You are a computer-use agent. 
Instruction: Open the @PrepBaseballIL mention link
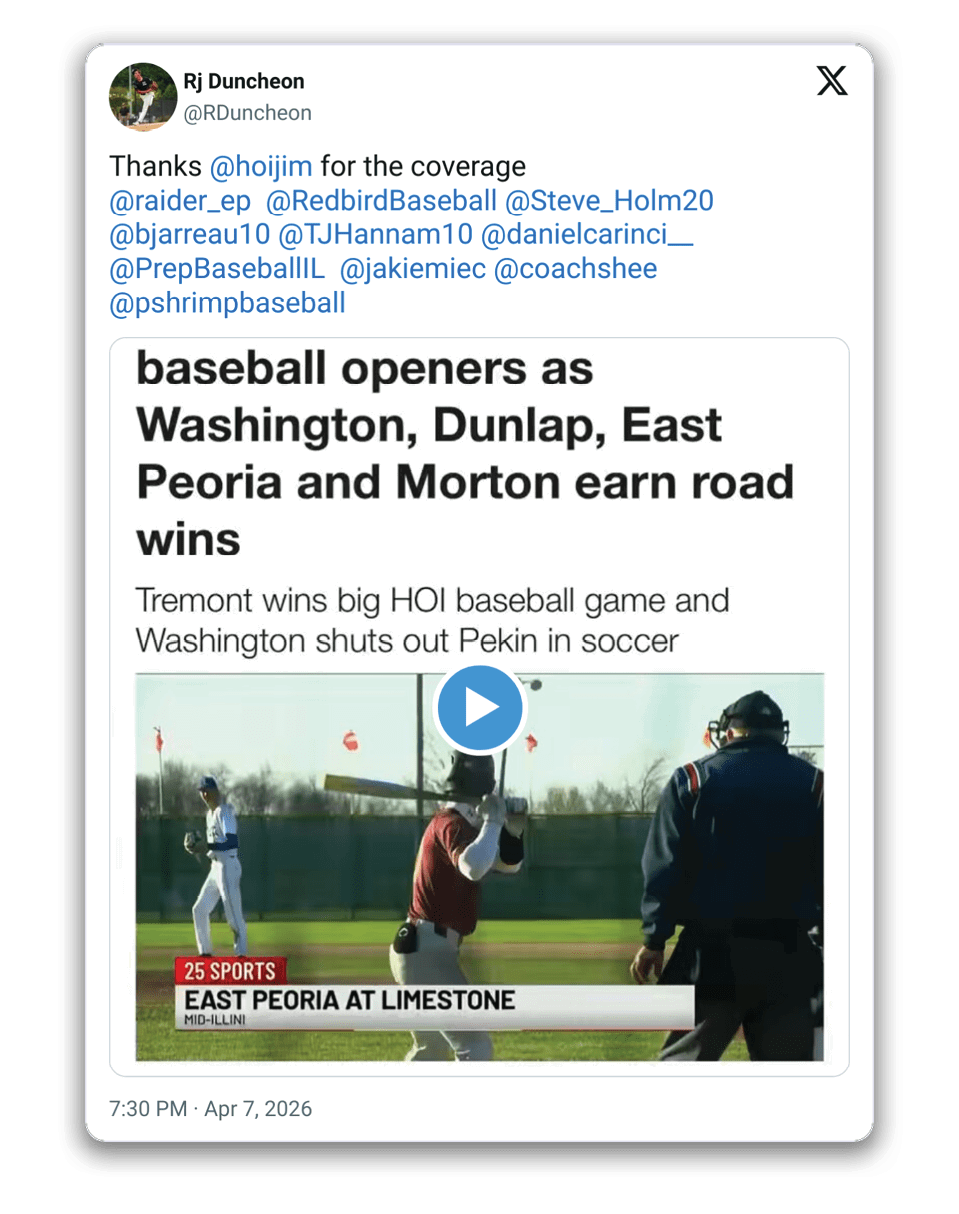click(x=217, y=268)
